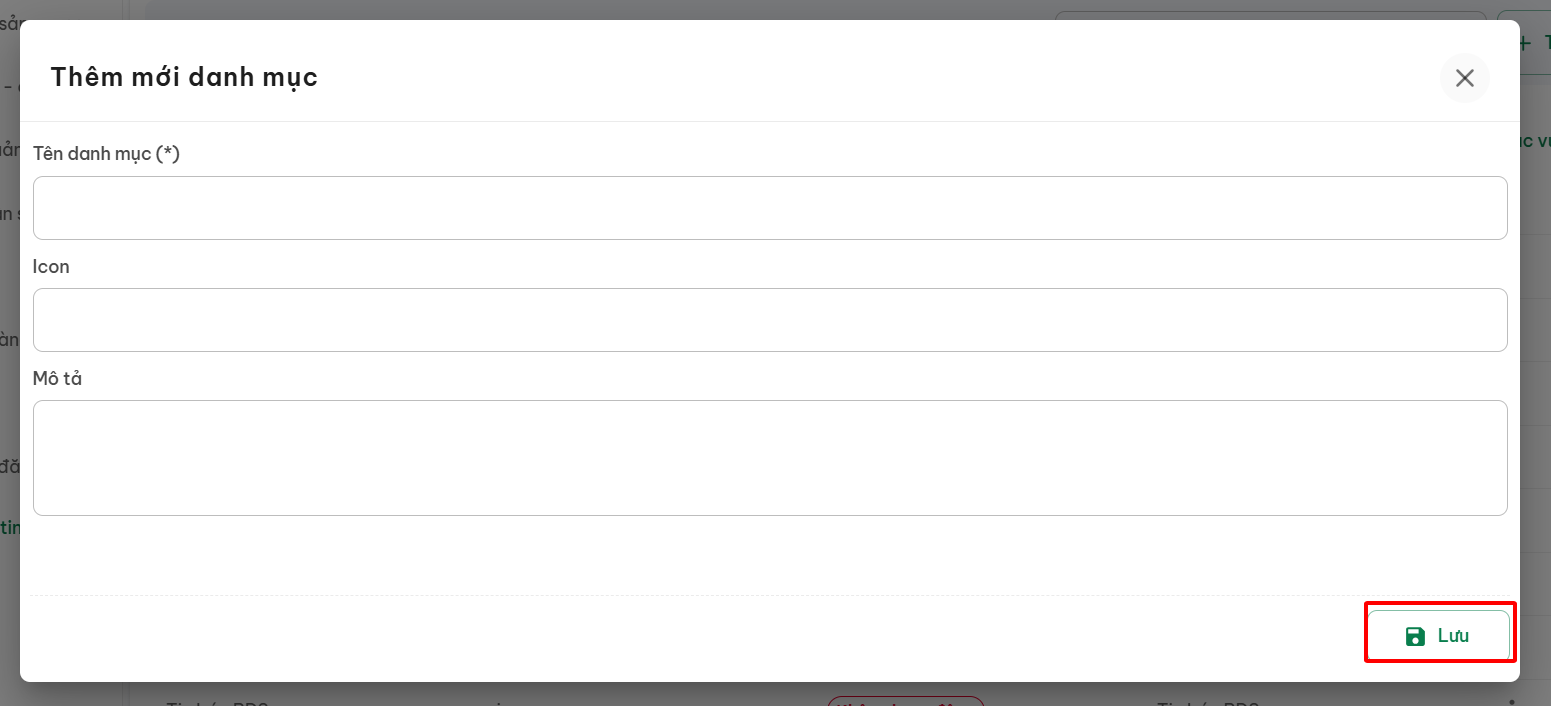This screenshot has width=1551, height=706.
Task: Select the green highlighted sidebar item
Action: tap(10, 527)
